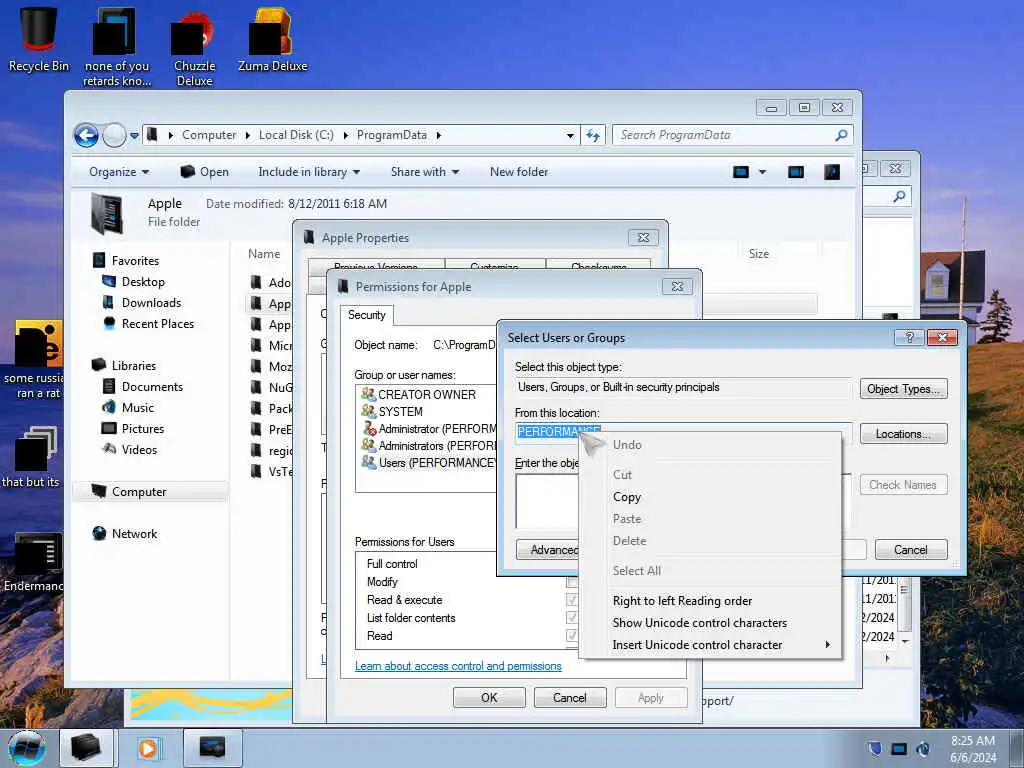Click help button in Select Users or Groups

point(909,338)
